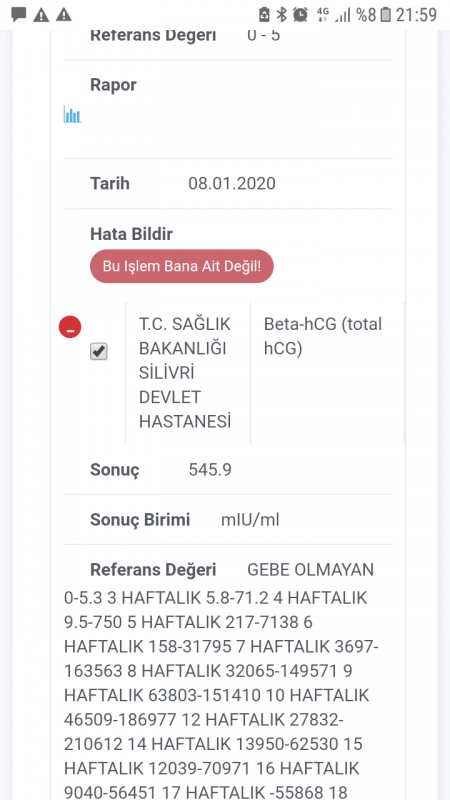Tap the result value 545.9
Screen dimensions: 450x800
[210, 469]
